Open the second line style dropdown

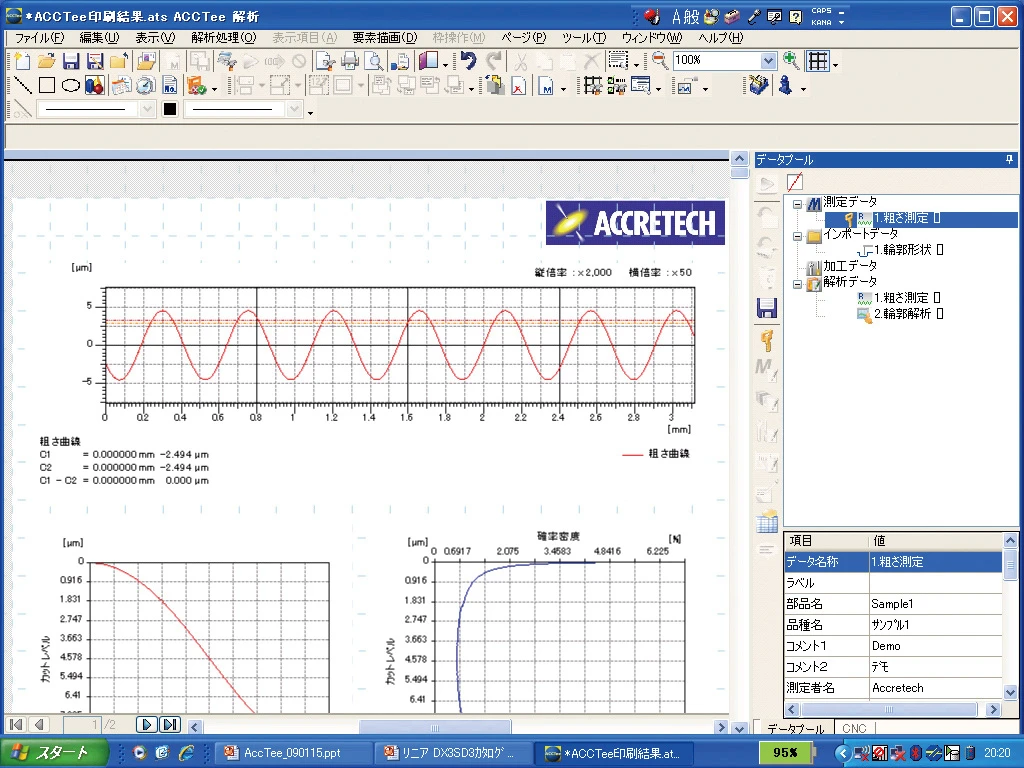coord(295,109)
